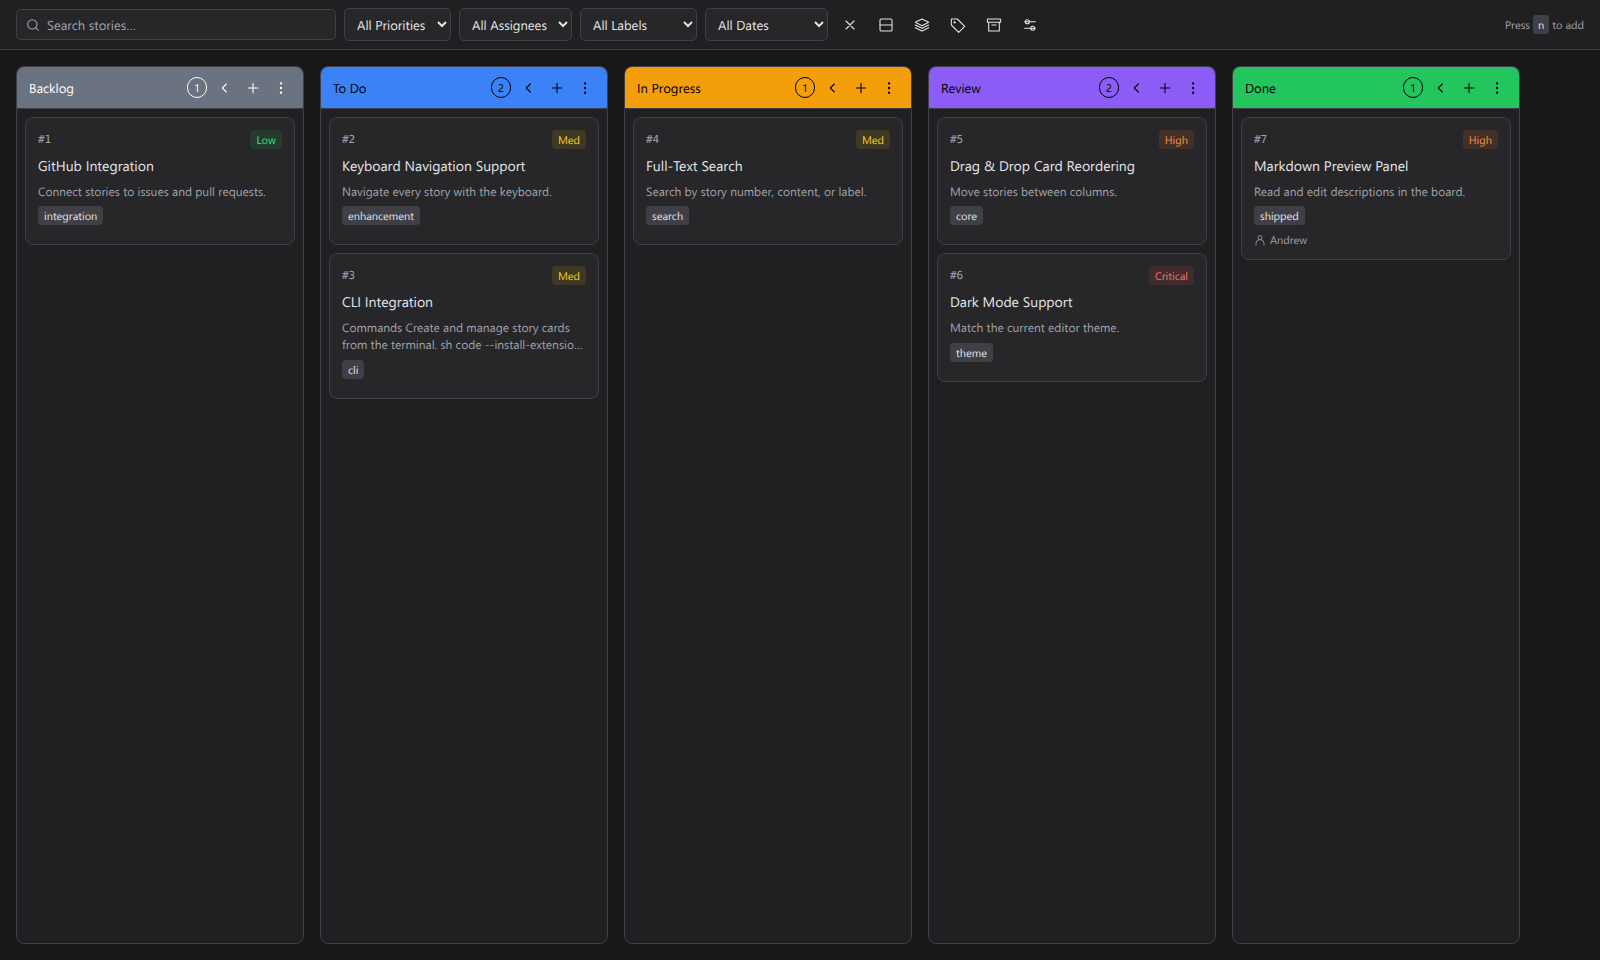Click Med priority badge on story #4
The image size is (1600, 960).
click(x=873, y=140)
